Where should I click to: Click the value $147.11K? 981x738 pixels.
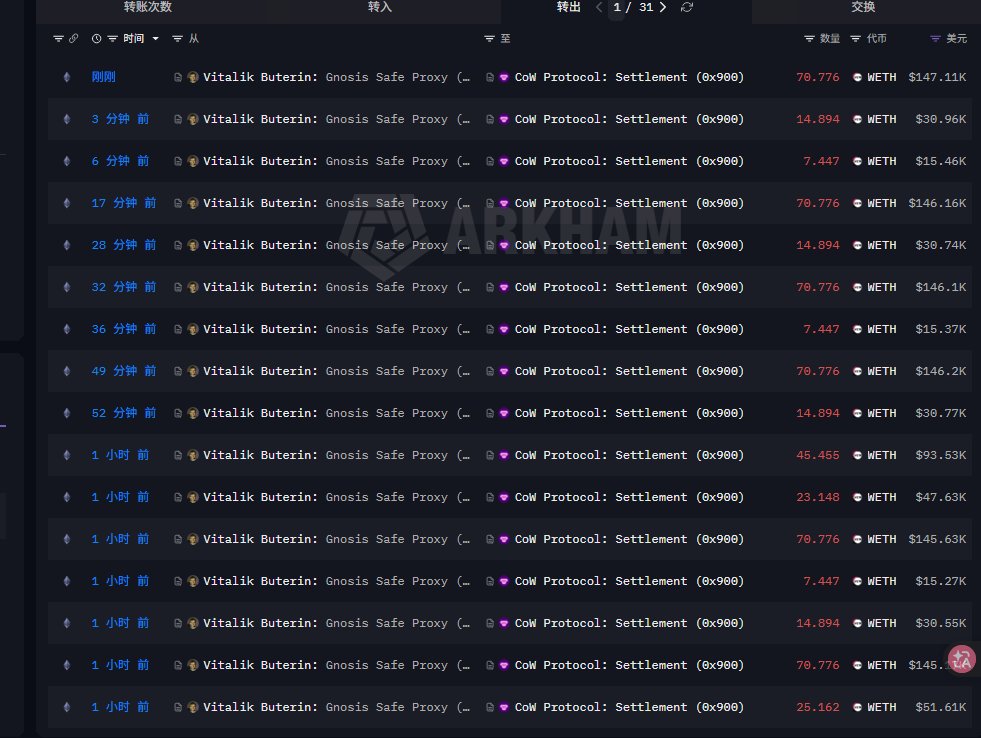(937, 77)
